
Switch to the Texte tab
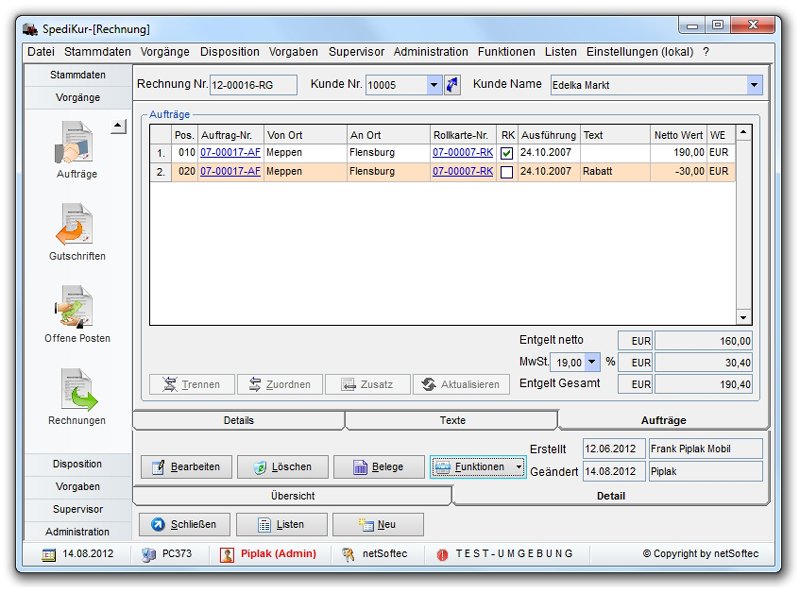(x=452, y=421)
